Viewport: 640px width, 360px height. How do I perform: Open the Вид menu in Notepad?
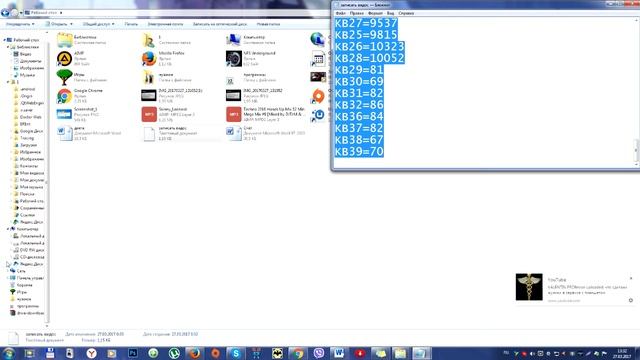(390, 13)
